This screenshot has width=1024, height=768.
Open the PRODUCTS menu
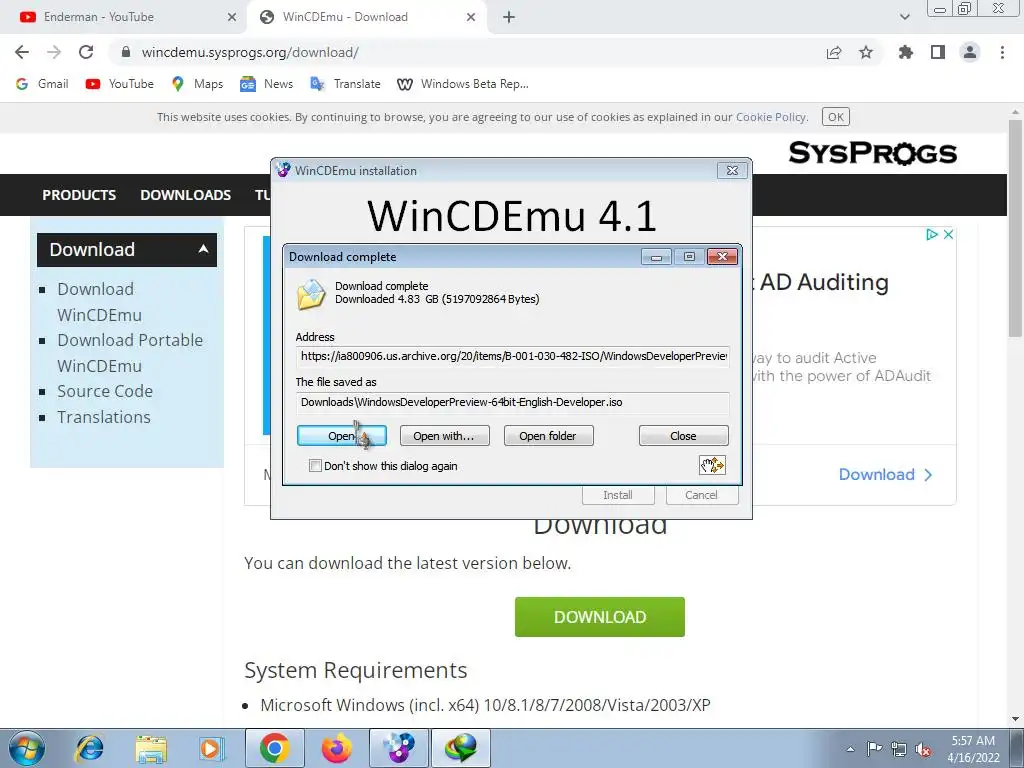pyautogui.click(x=79, y=195)
